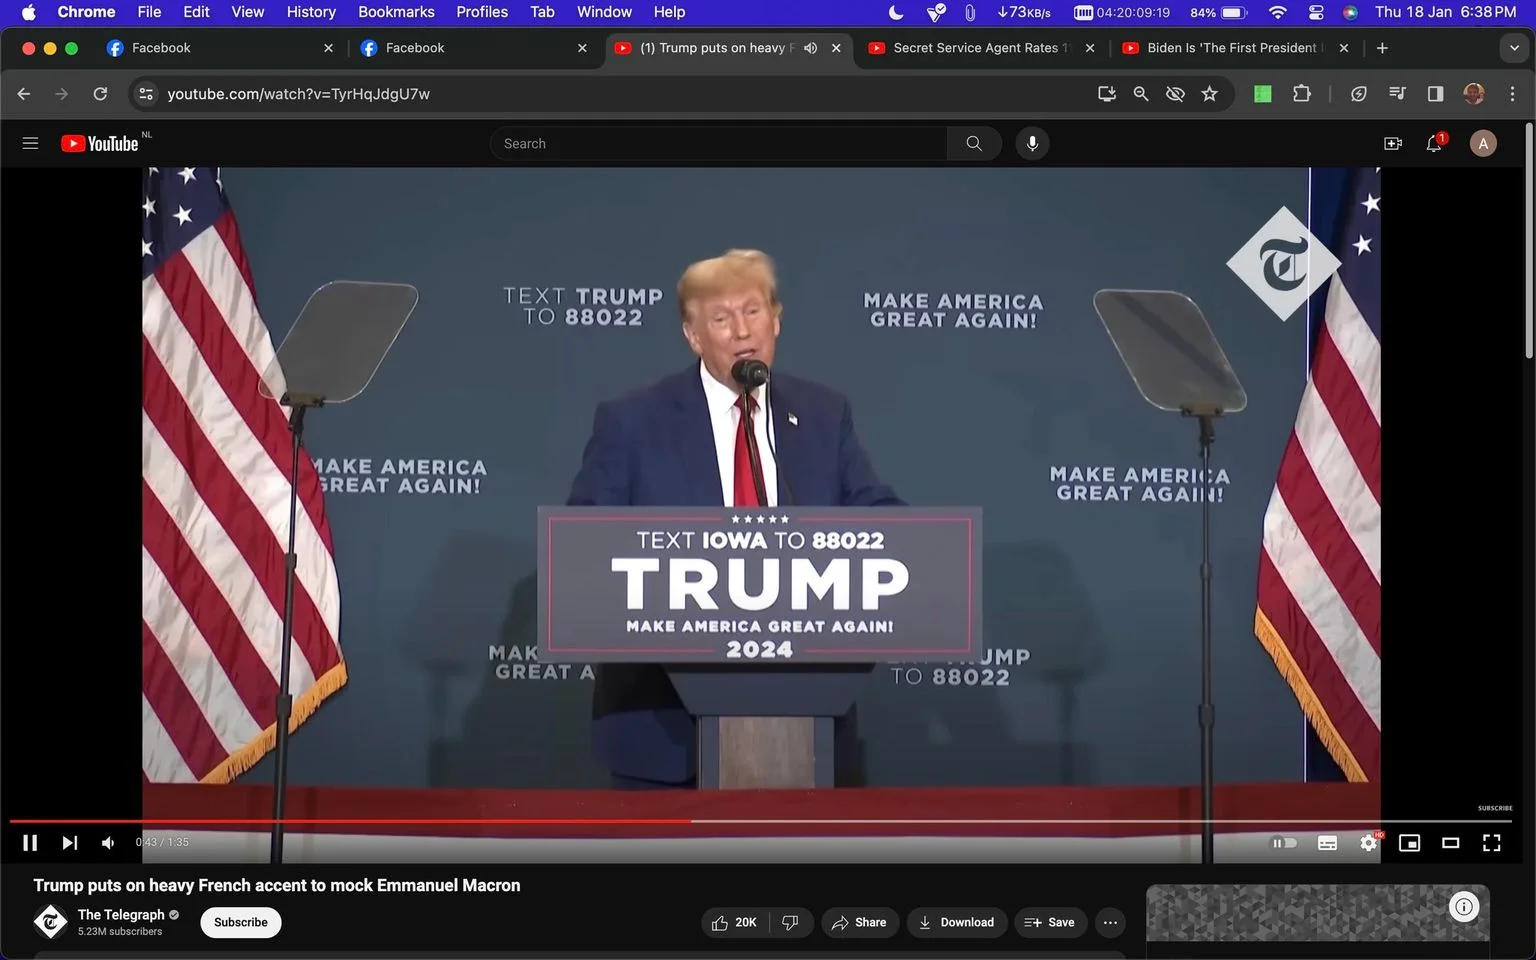Screen dimensions: 1536x960
Task: Search with your voice microphone
Action: 1032,144
